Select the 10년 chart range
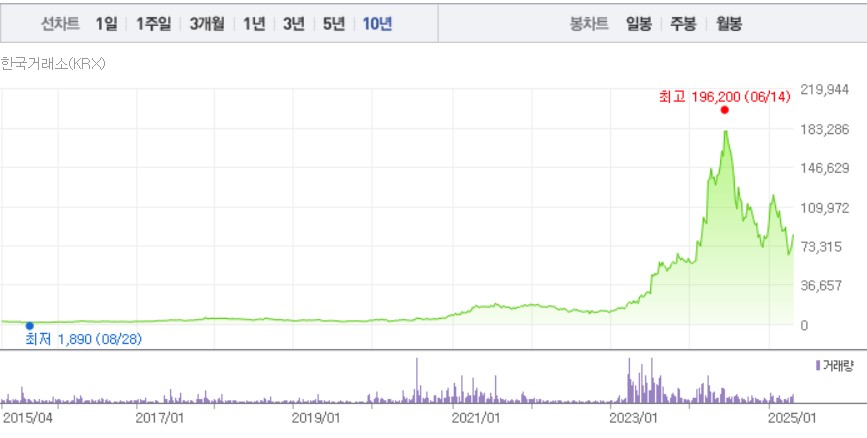Image resolution: width=867 pixels, height=438 pixels. click(x=377, y=24)
